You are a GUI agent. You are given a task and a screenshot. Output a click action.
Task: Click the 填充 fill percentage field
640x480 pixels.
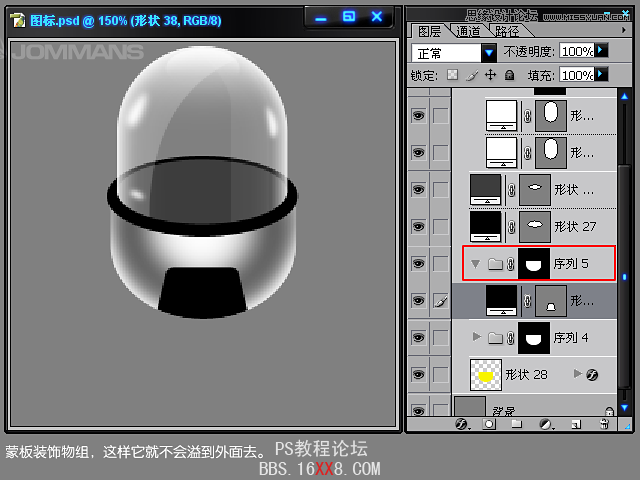pyautogui.click(x=576, y=75)
